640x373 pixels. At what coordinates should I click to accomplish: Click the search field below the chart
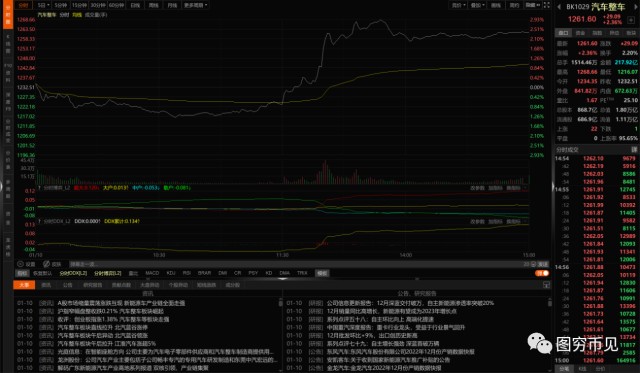(x=294, y=264)
